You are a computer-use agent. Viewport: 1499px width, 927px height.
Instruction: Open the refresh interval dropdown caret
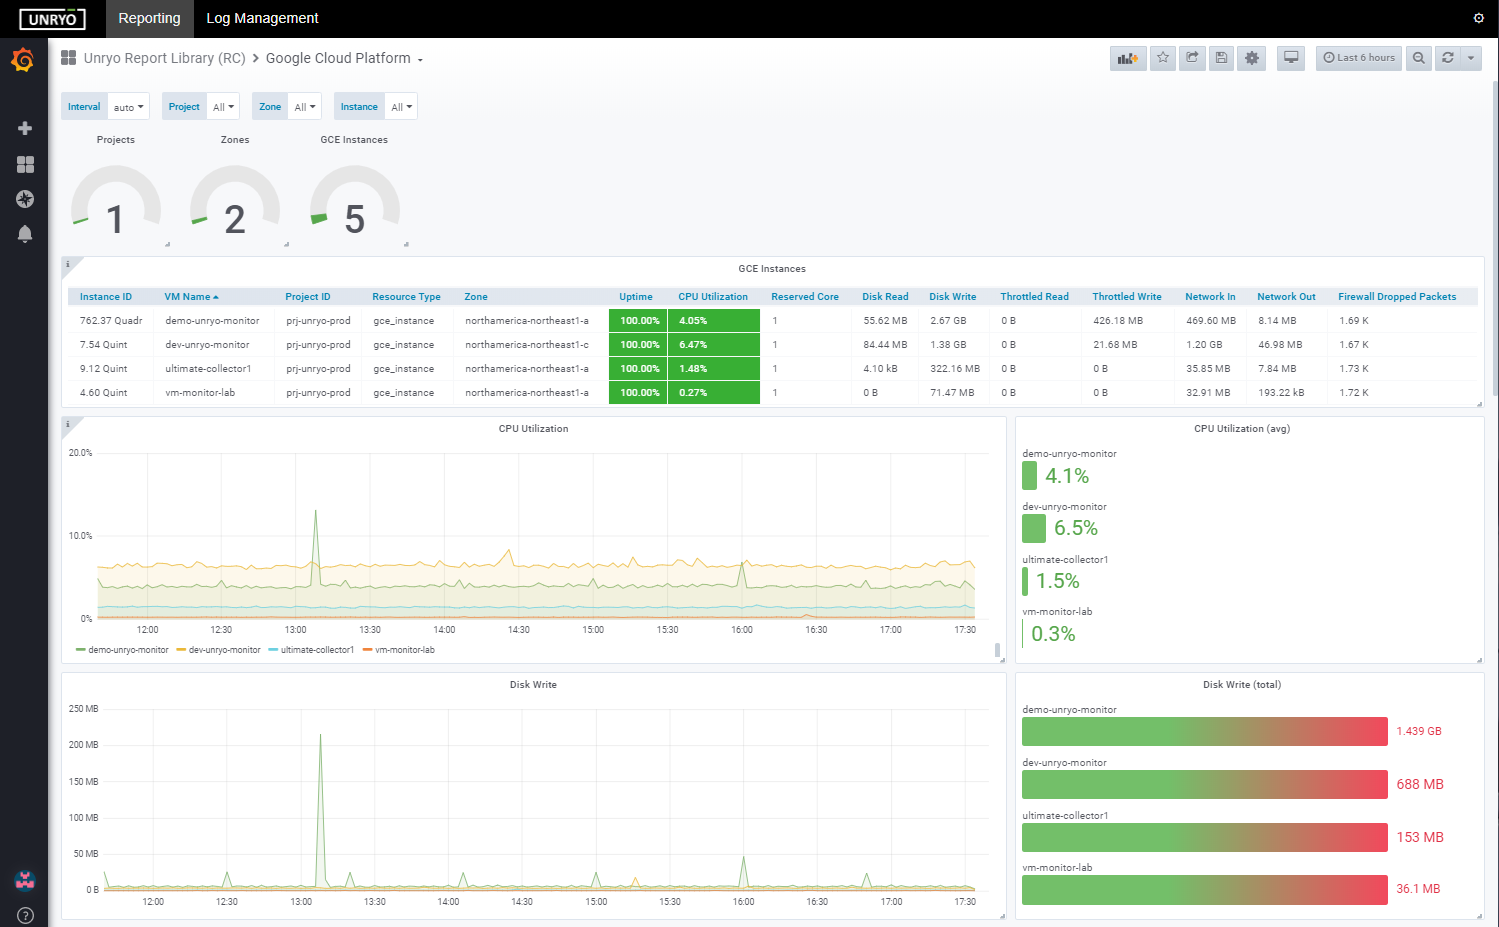pos(1470,58)
